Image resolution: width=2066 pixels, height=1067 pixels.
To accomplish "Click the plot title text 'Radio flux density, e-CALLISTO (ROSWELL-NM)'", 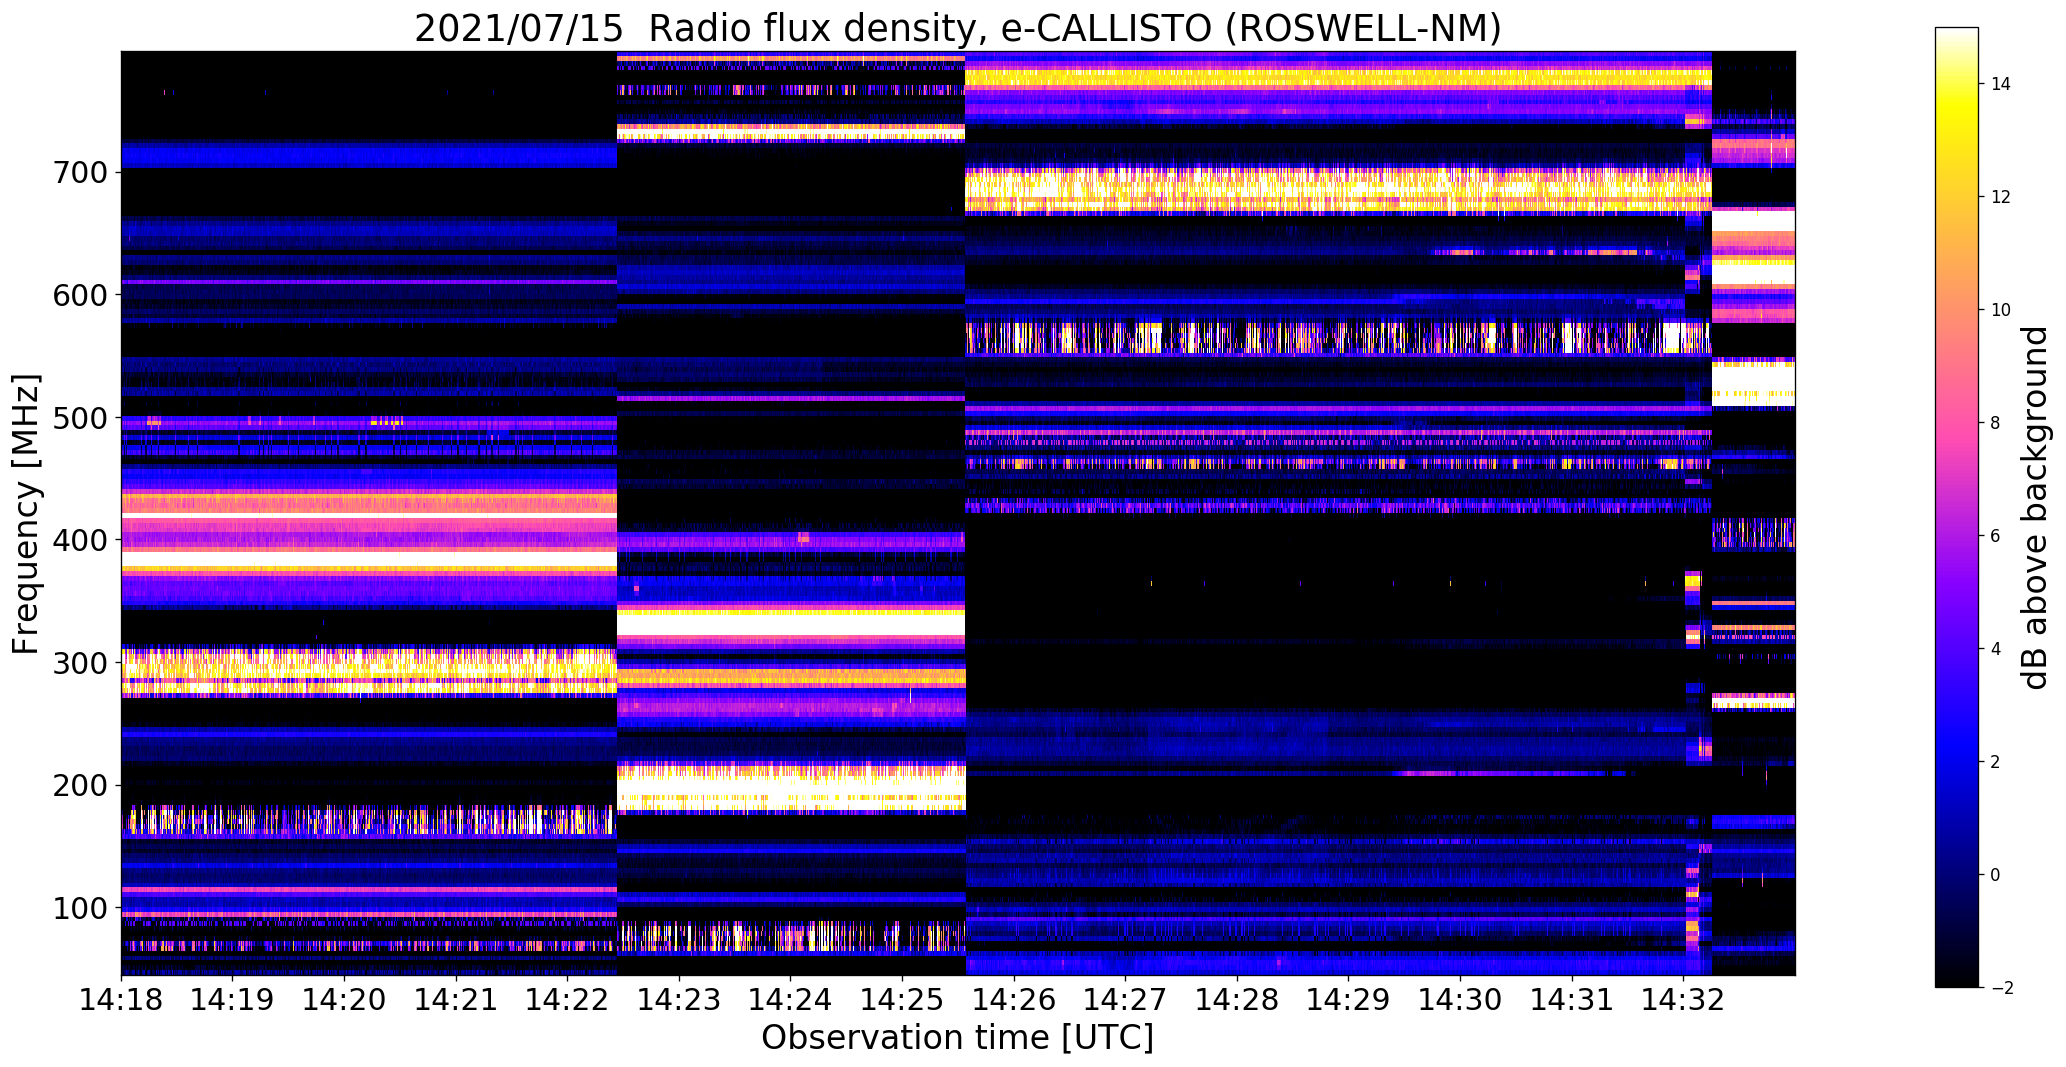I will coord(1075,28).
